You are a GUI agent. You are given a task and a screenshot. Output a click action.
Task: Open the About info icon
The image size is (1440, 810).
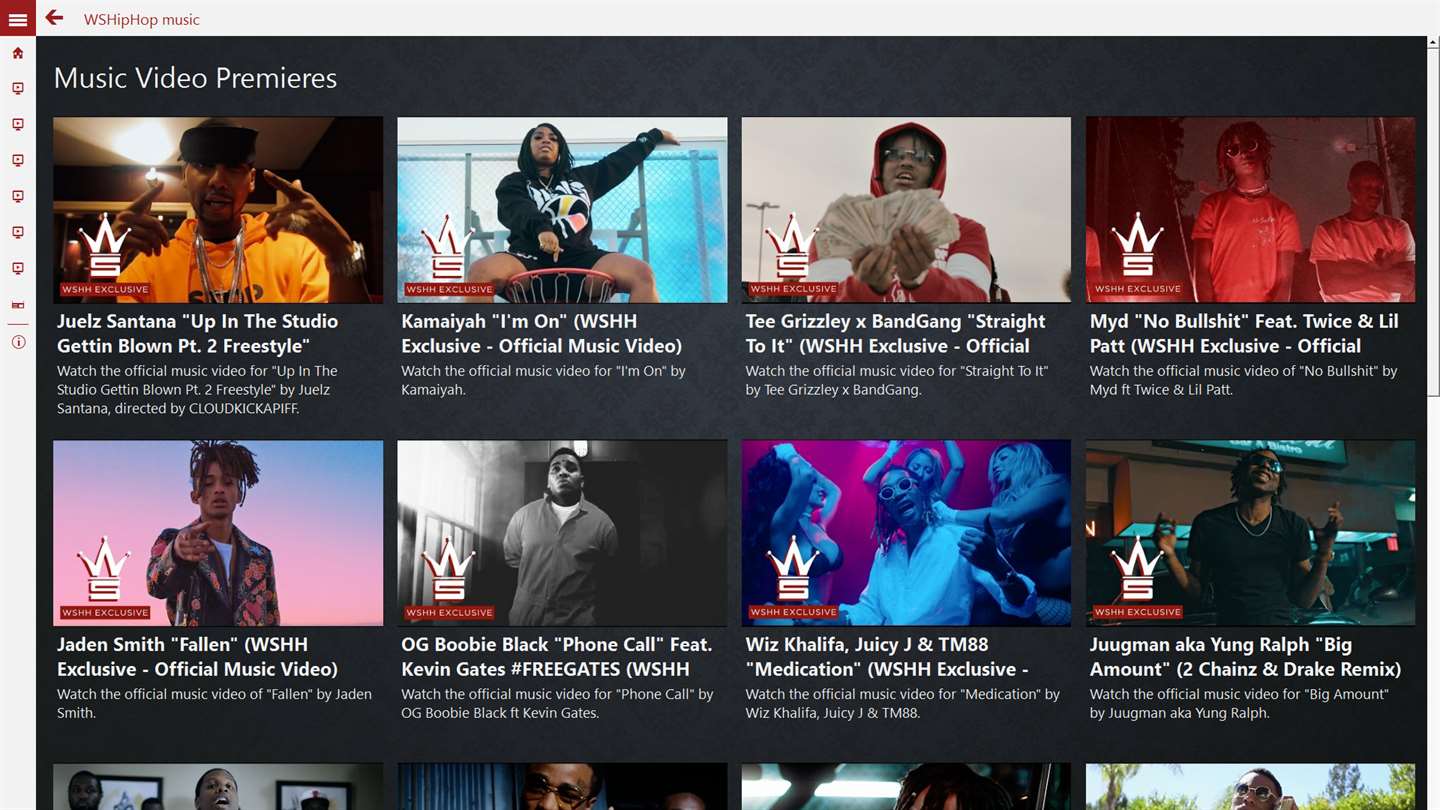(18, 342)
